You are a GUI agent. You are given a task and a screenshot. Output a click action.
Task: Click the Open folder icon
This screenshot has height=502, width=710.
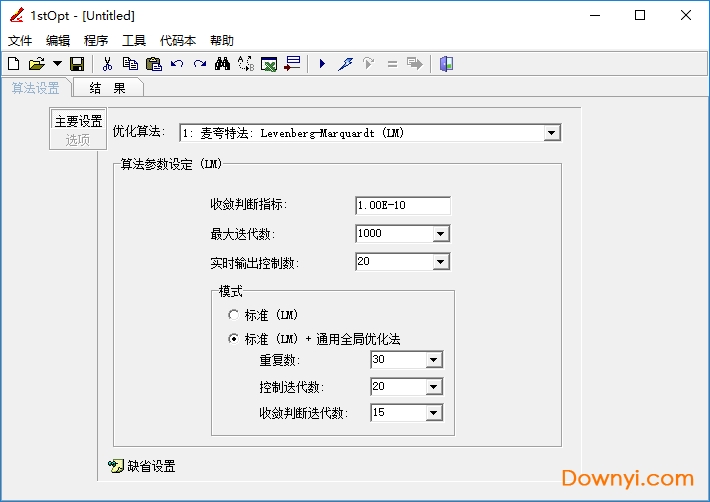tap(36, 64)
